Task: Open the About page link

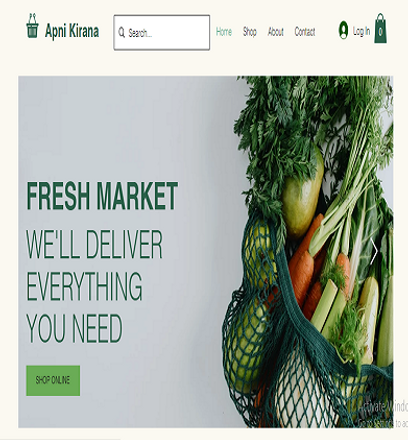Action: [276, 32]
